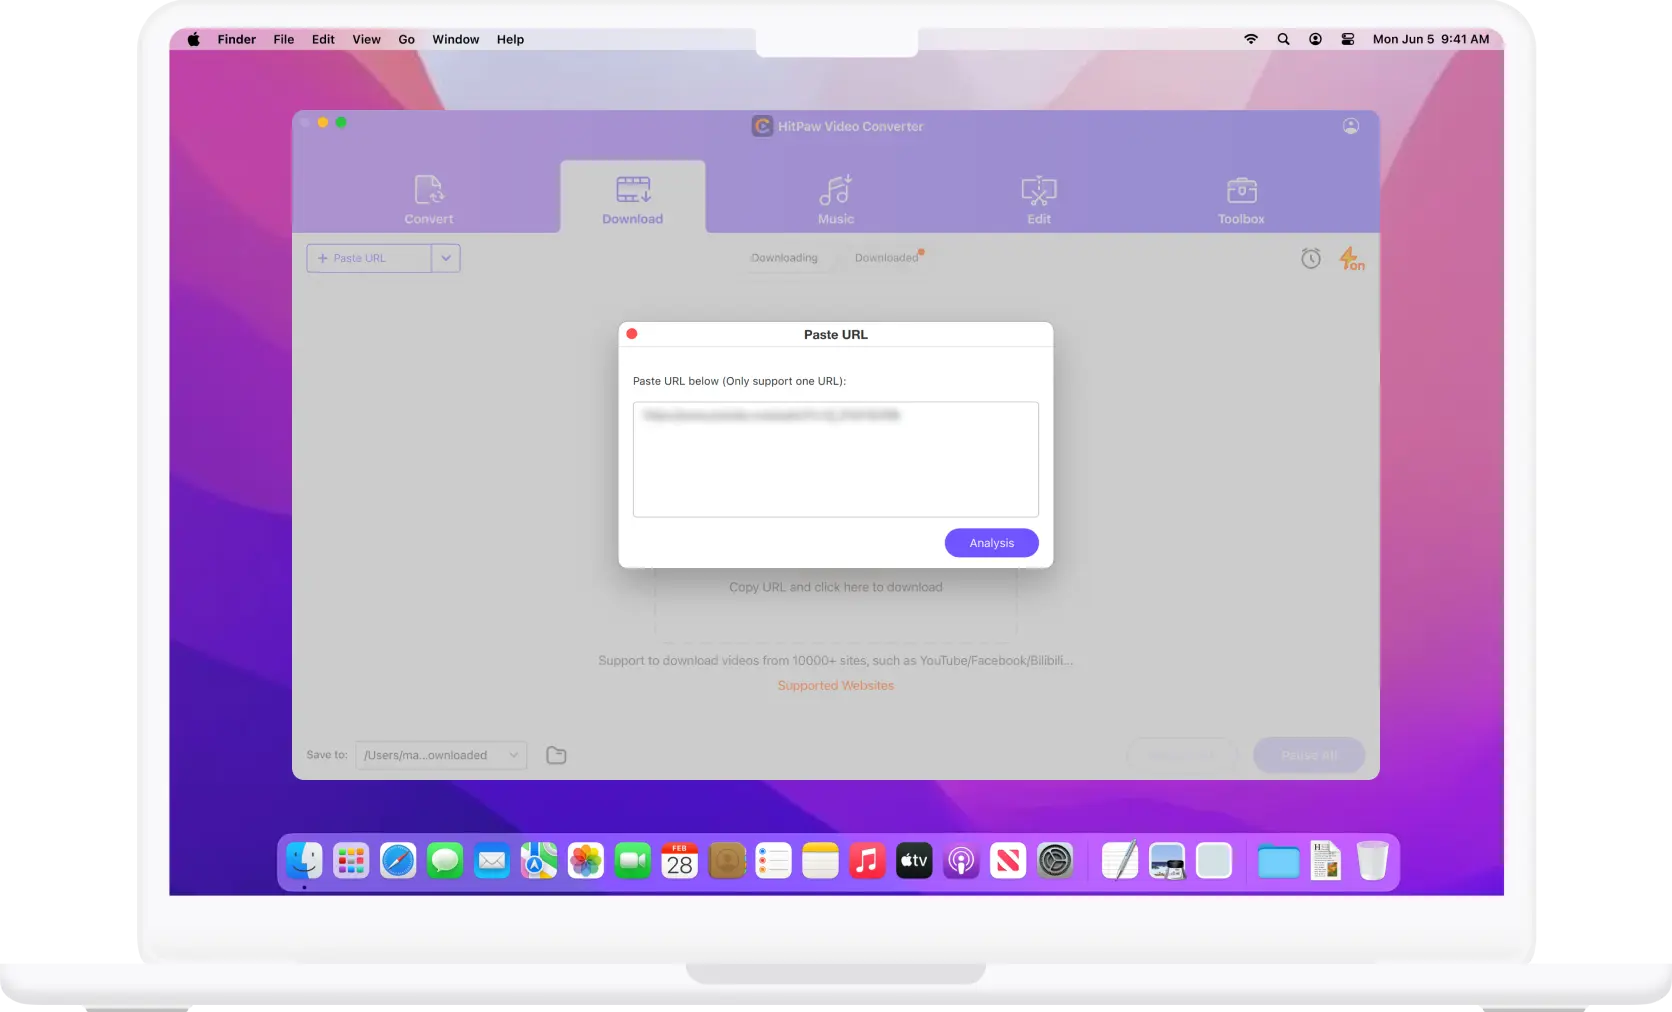
Task: Open Music app in the Dock
Action: [867, 861]
